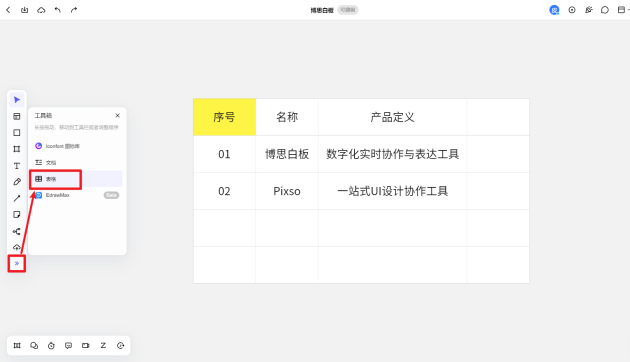Select the connector line tool
Screen dimensions: 630x362
pos(17,198)
